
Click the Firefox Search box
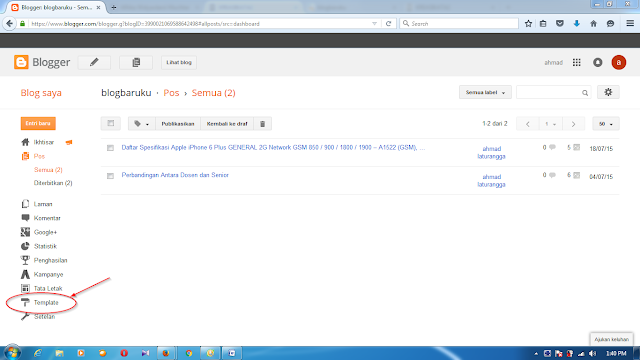click(x=459, y=24)
